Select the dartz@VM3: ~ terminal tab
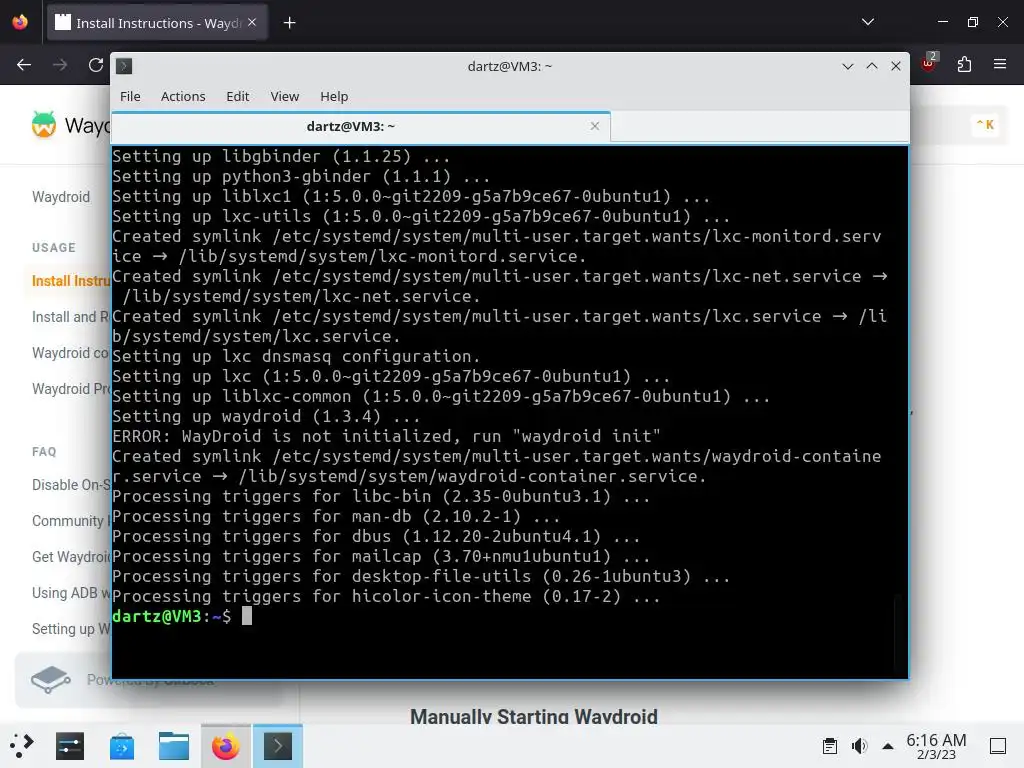 point(360,127)
